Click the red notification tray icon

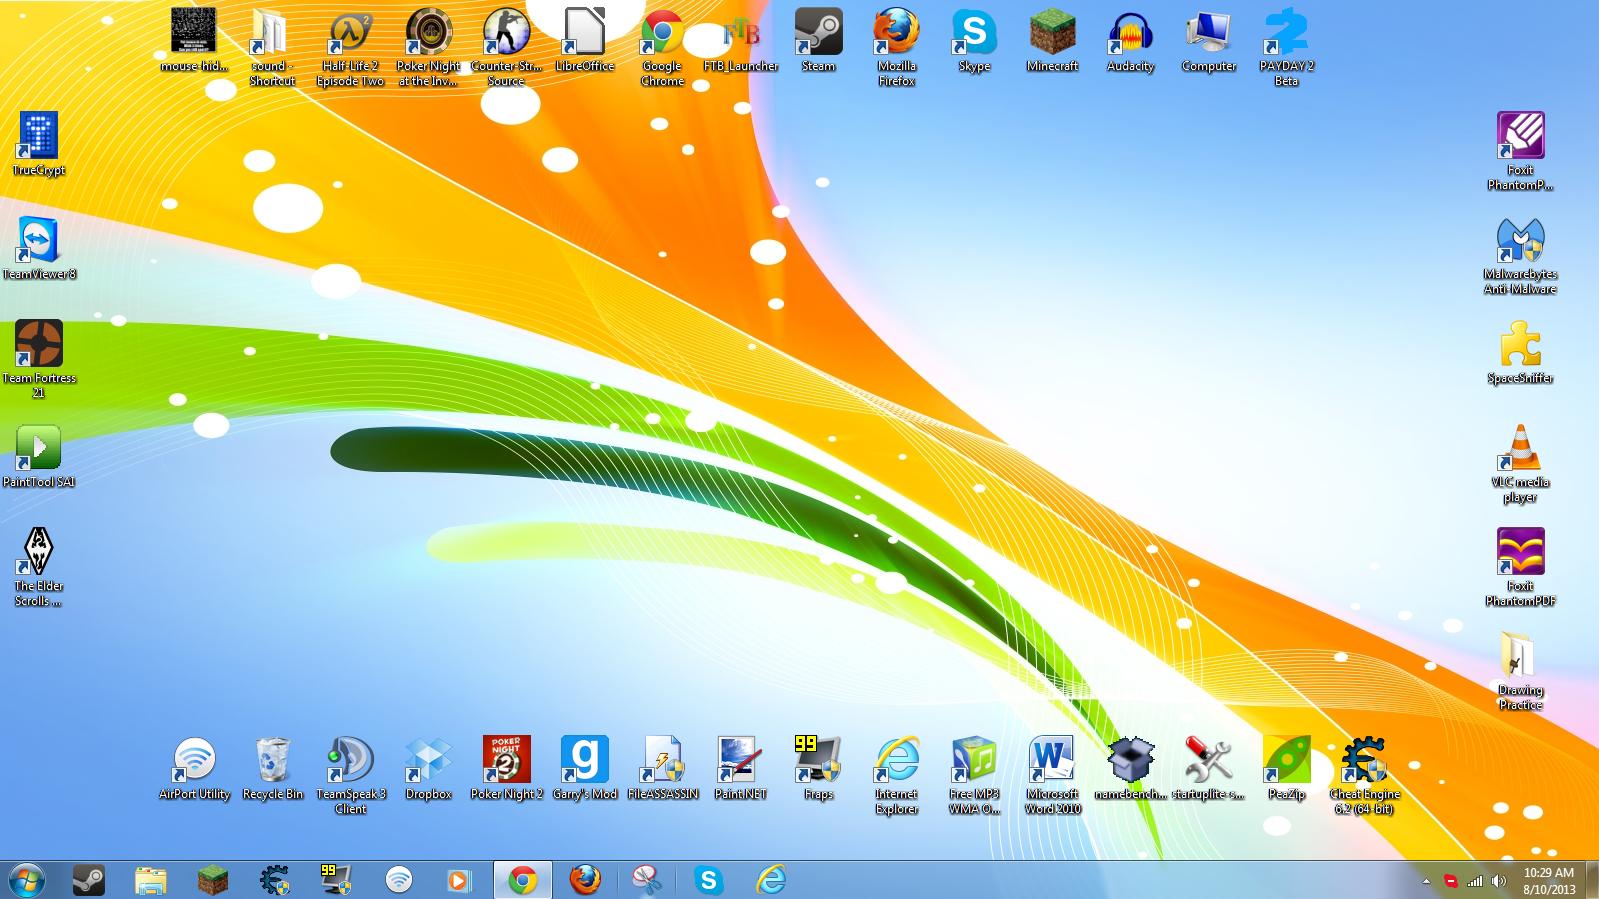[1451, 881]
